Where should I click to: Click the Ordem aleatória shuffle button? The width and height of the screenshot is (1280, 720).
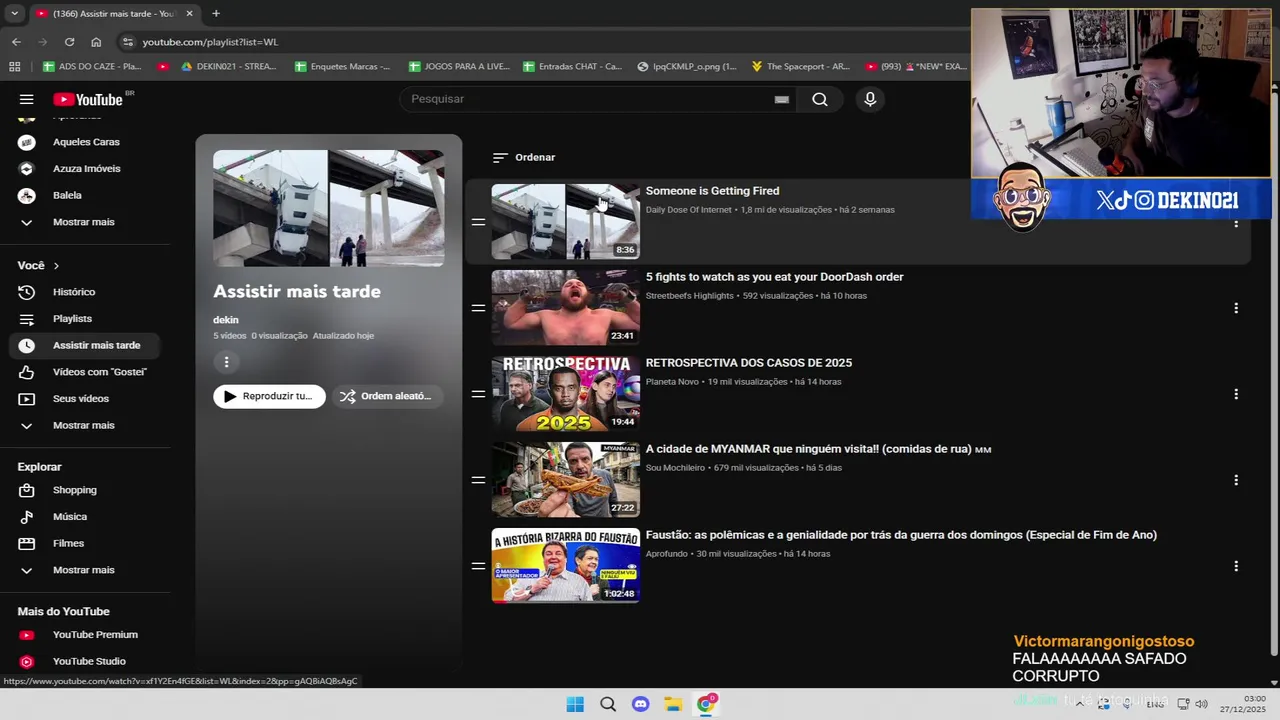point(386,396)
